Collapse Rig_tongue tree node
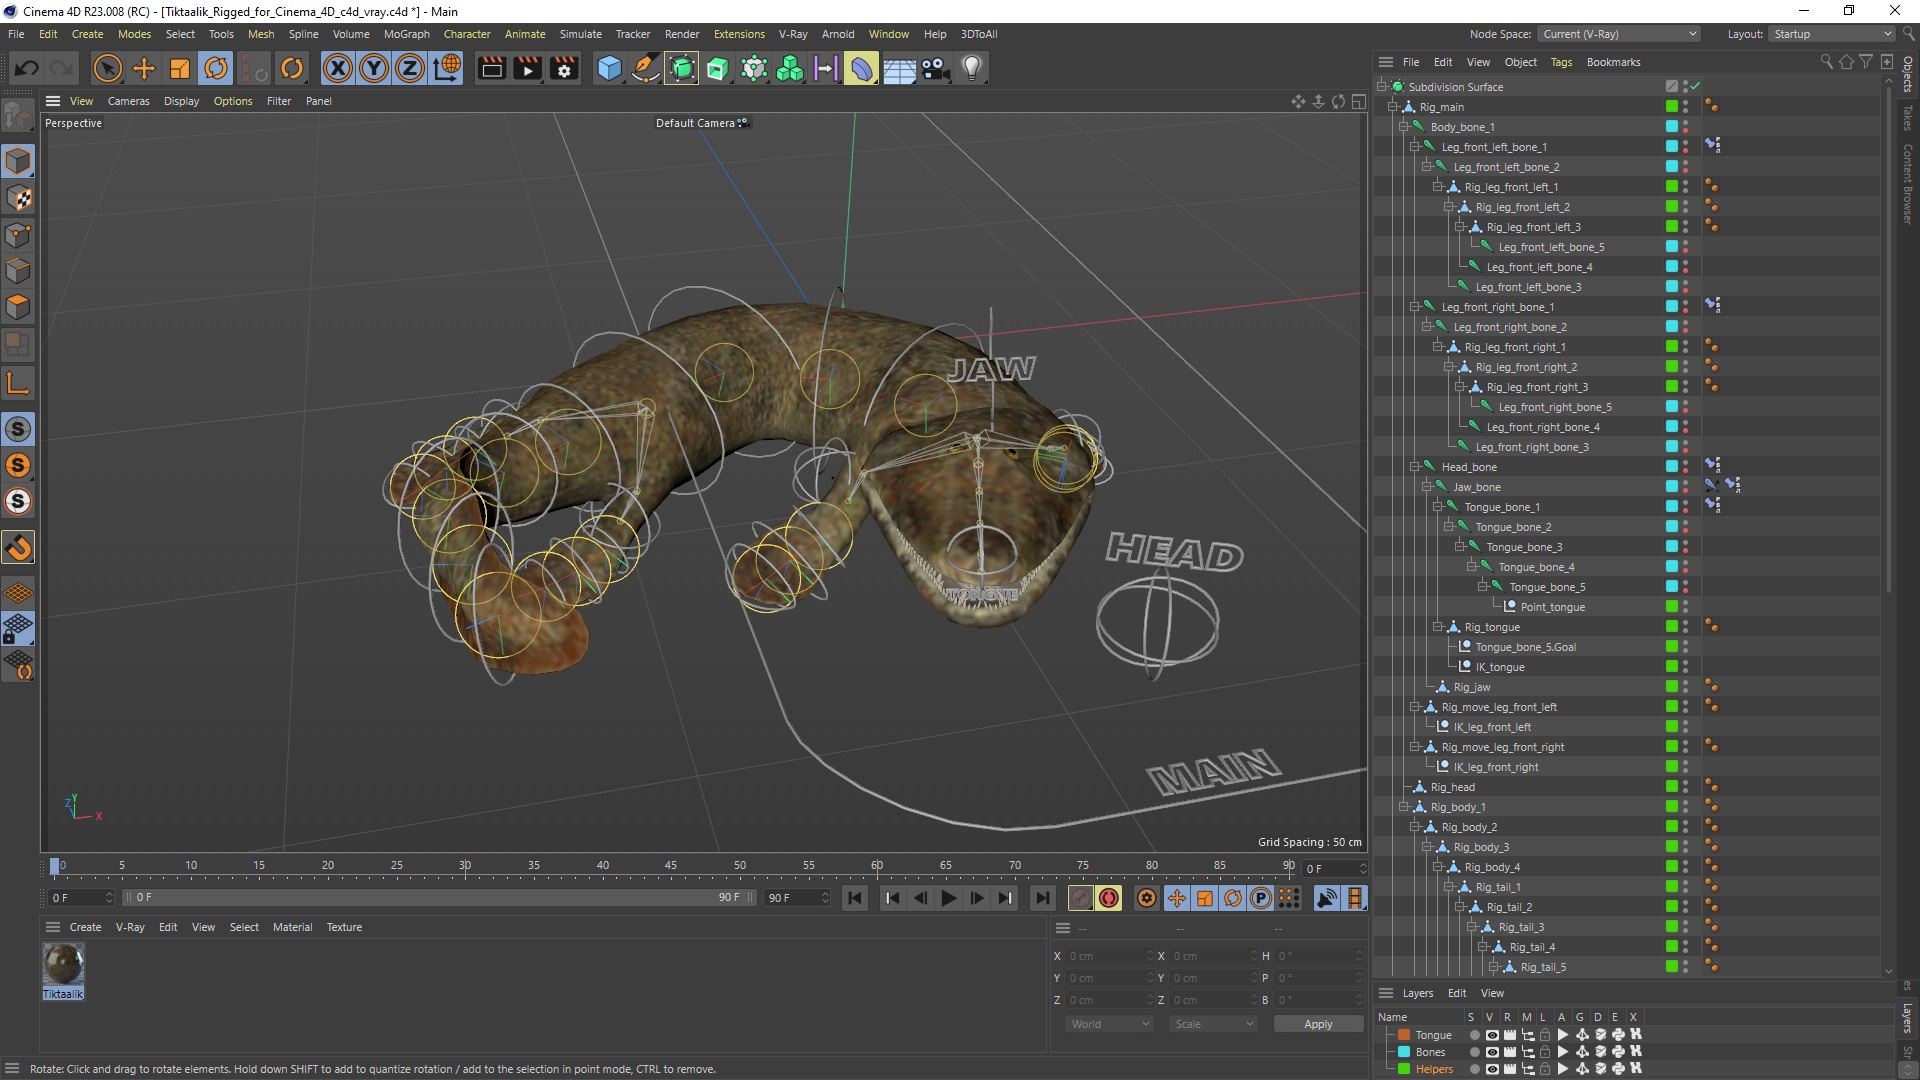 pos(1437,627)
